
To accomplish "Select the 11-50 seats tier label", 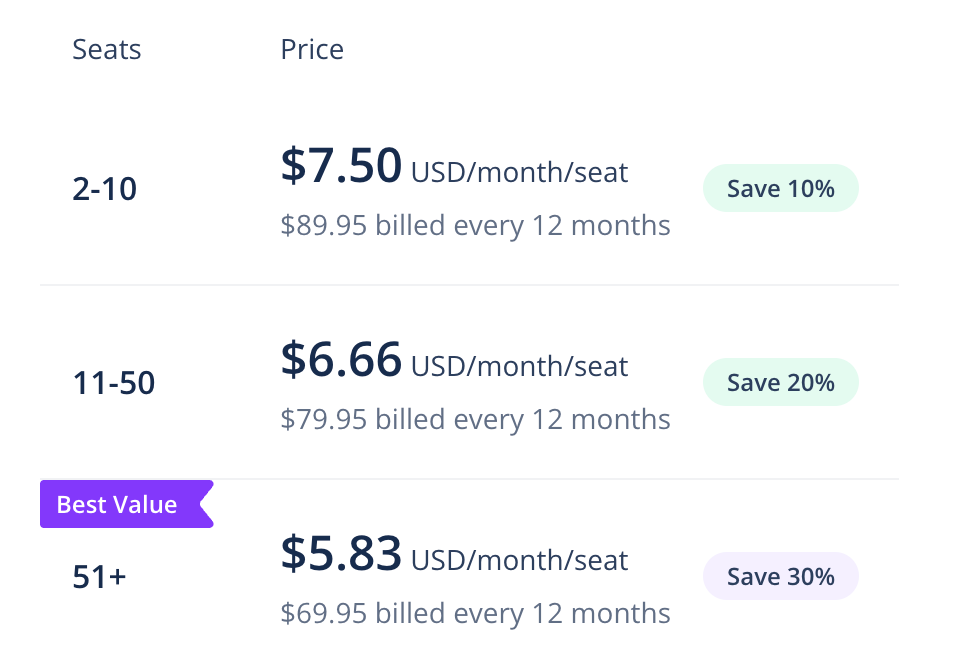I will (114, 383).
